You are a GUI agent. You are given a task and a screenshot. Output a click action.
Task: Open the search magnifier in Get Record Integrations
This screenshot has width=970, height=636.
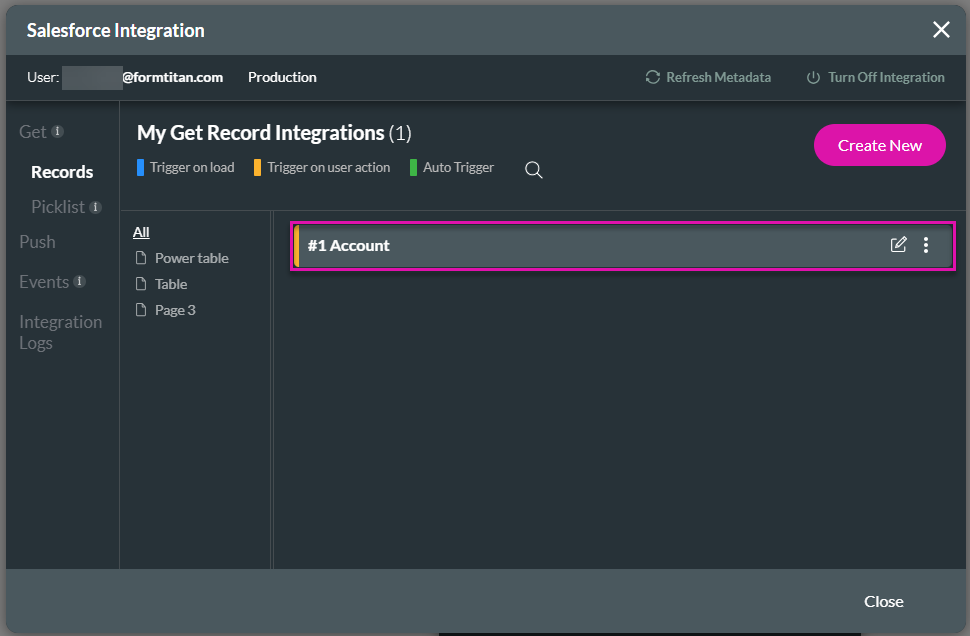click(533, 170)
